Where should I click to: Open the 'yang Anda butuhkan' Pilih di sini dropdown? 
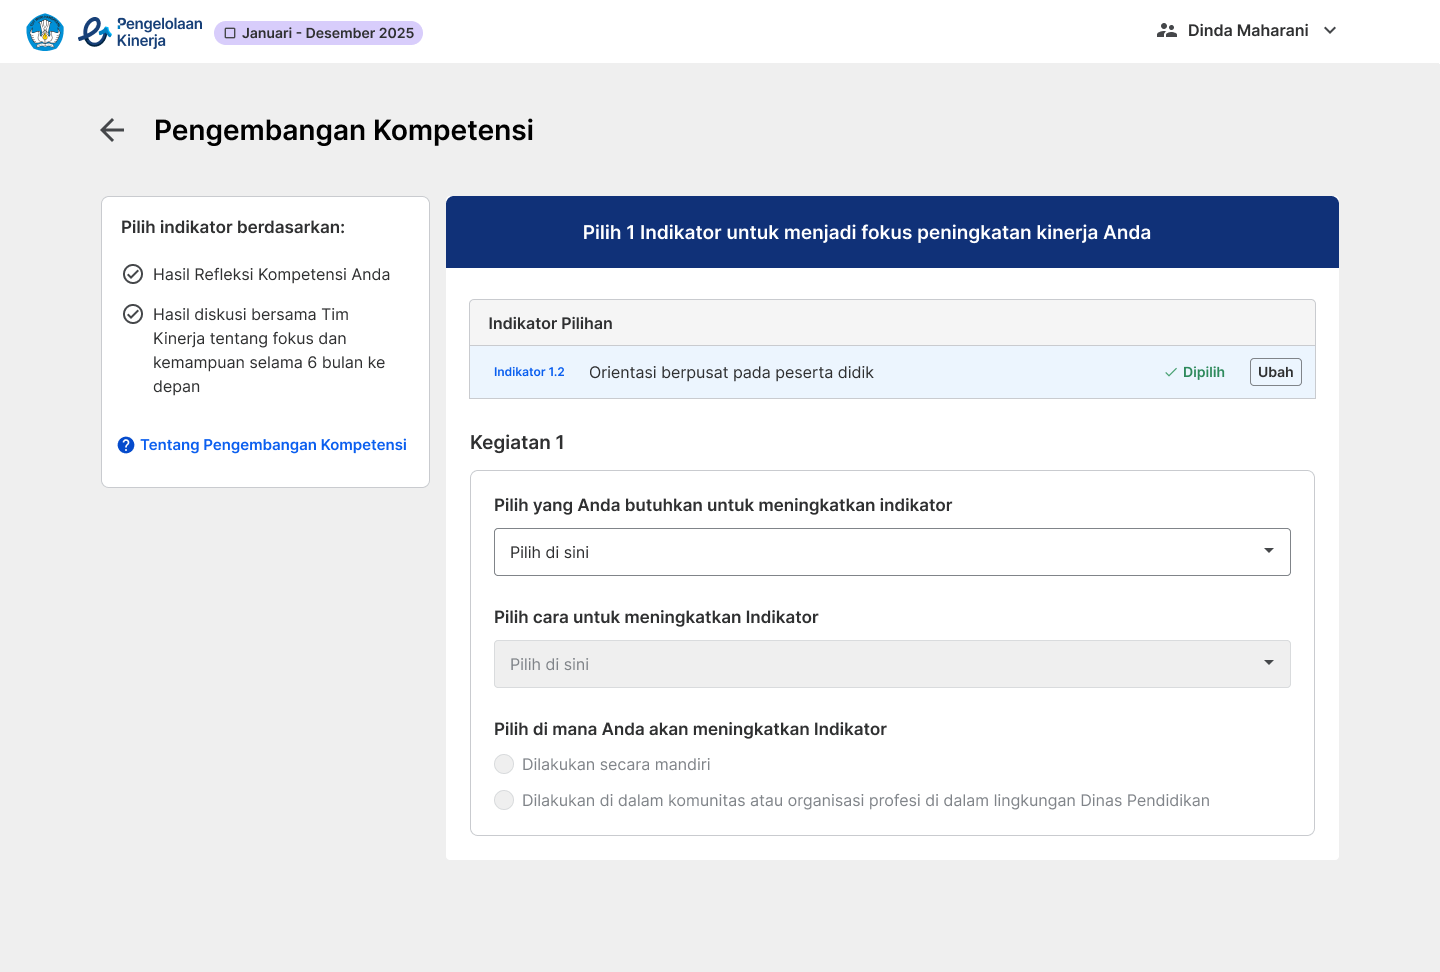click(x=892, y=552)
